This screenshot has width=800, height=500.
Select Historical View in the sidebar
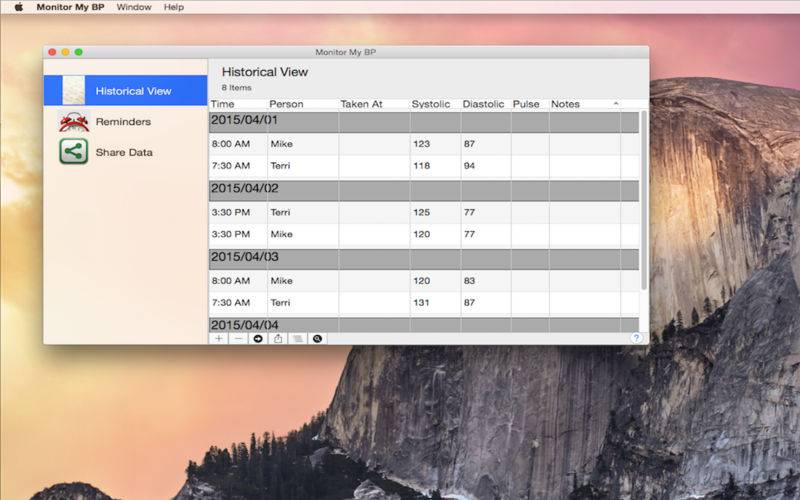point(126,90)
